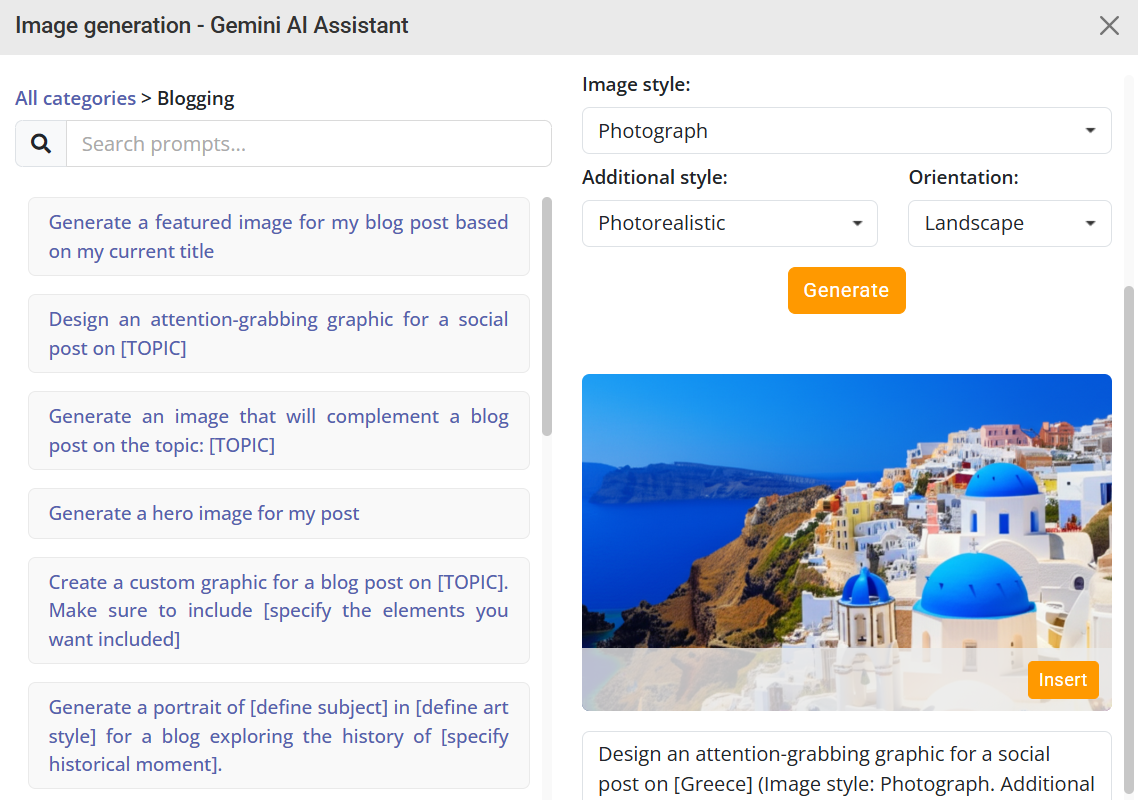Viewport: 1138px width, 800px height.
Task: Click the Blogging breadcrumb label
Action: pos(196,98)
